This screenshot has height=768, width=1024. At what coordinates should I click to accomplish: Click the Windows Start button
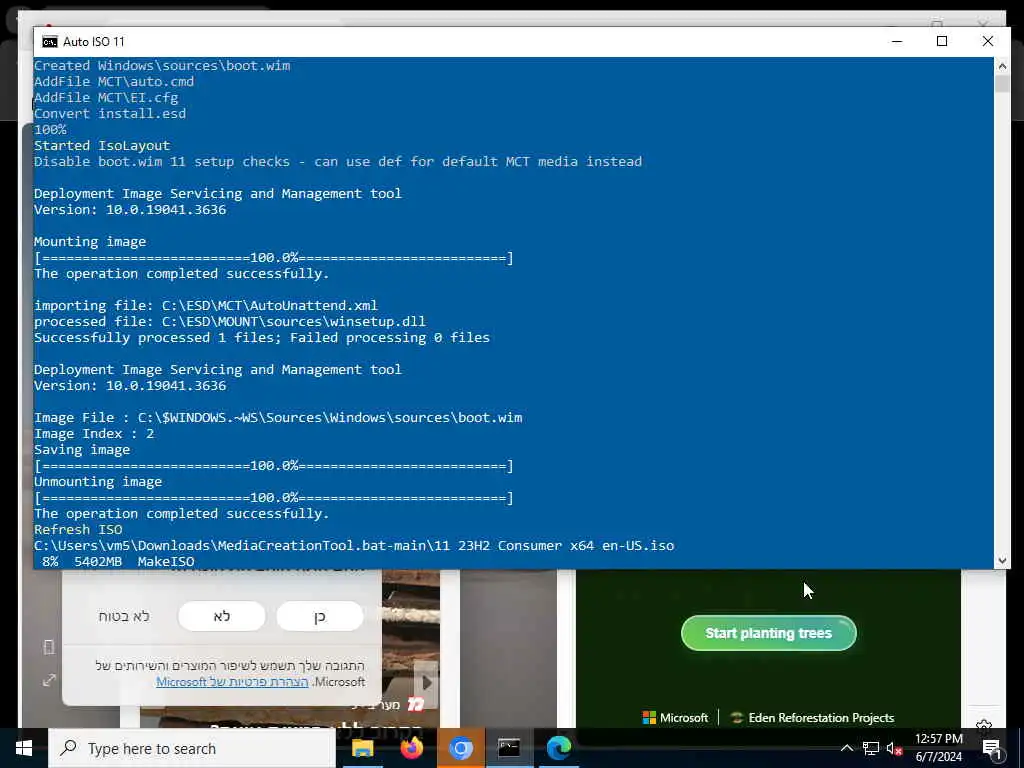point(24,748)
